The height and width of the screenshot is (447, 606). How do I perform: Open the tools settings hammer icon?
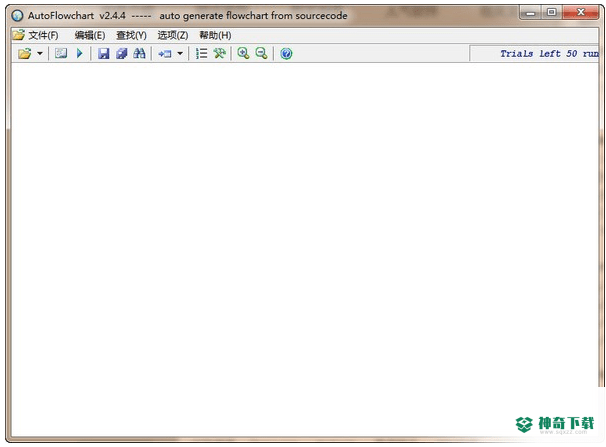[220, 53]
